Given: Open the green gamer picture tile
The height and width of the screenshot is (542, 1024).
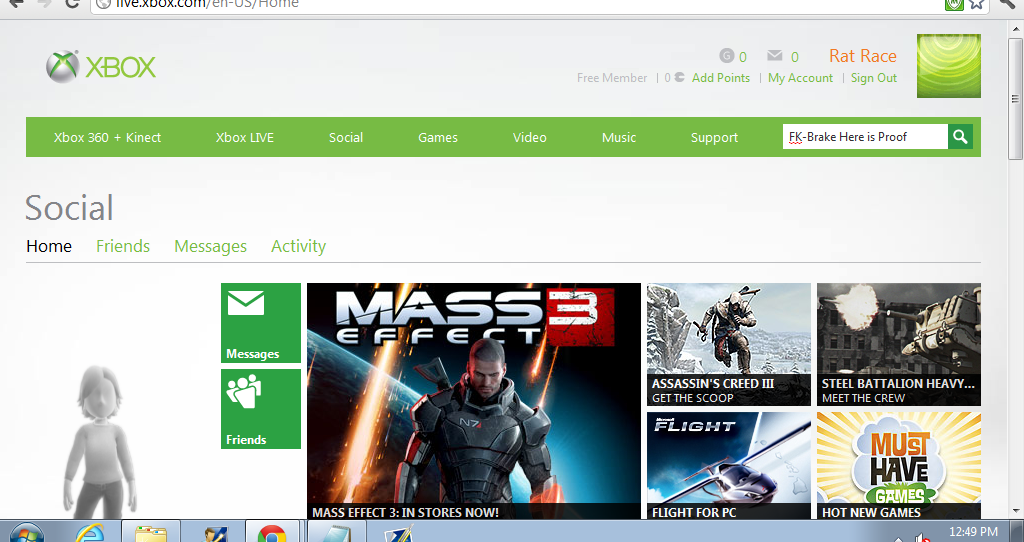Looking at the screenshot, I should (x=948, y=66).
